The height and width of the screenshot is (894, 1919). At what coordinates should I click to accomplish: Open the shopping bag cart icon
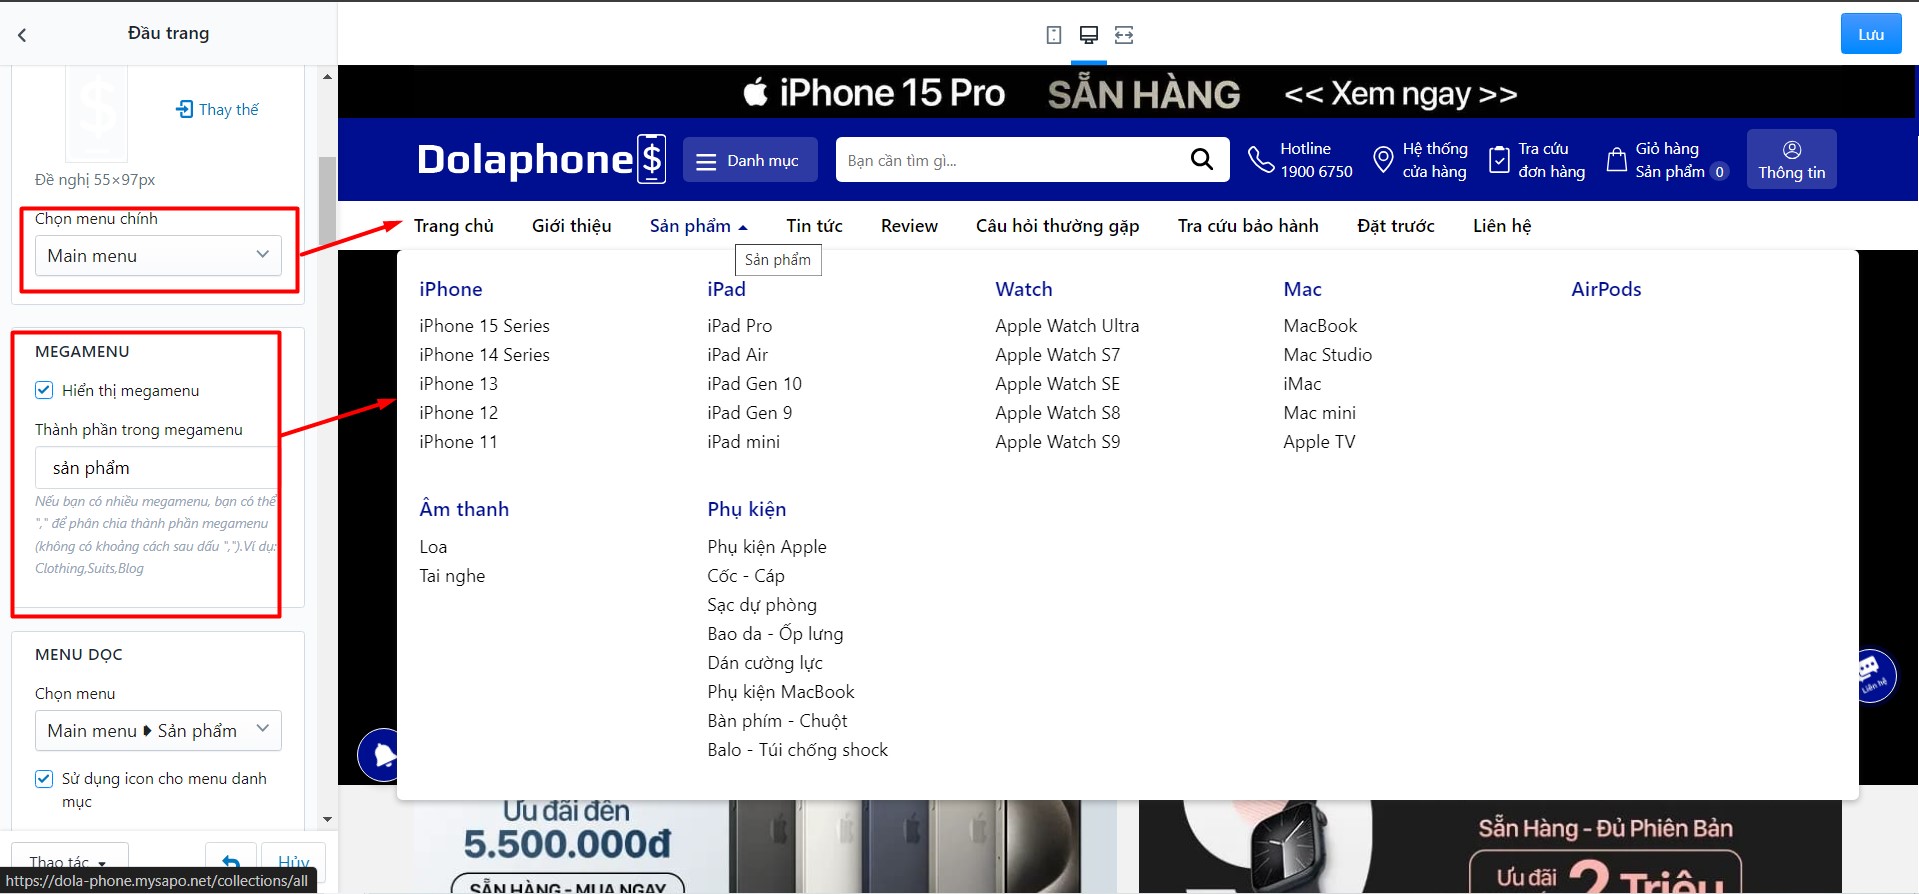[1616, 160]
